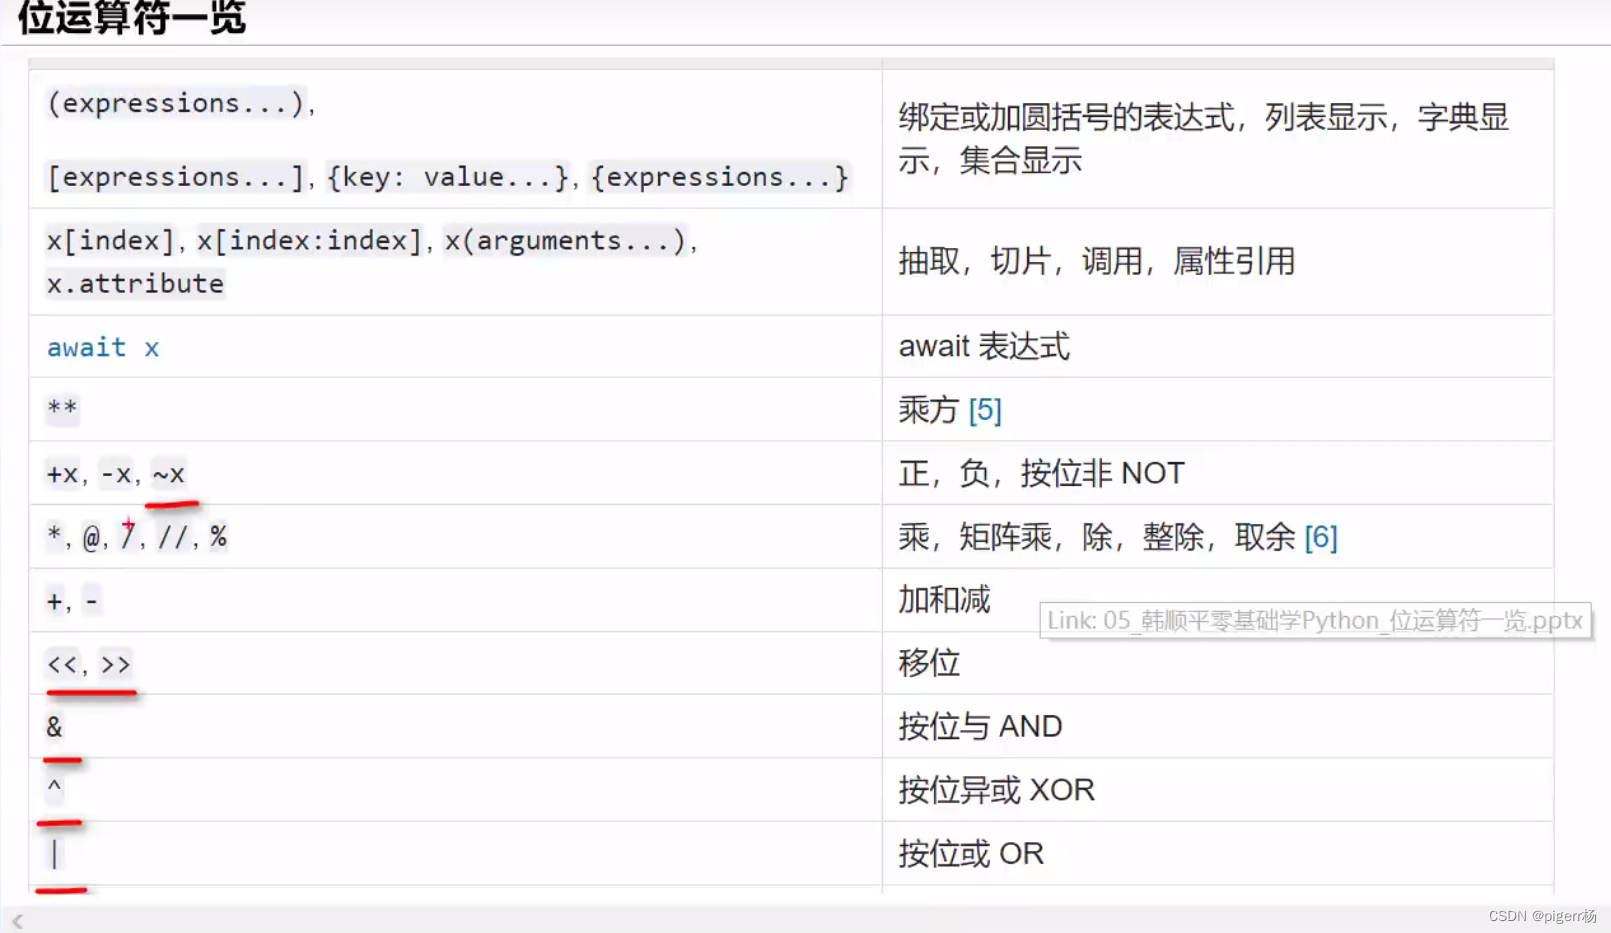Click the '+x' unary operator text
The height and width of the screenshot is (933, 1611).
62,474
